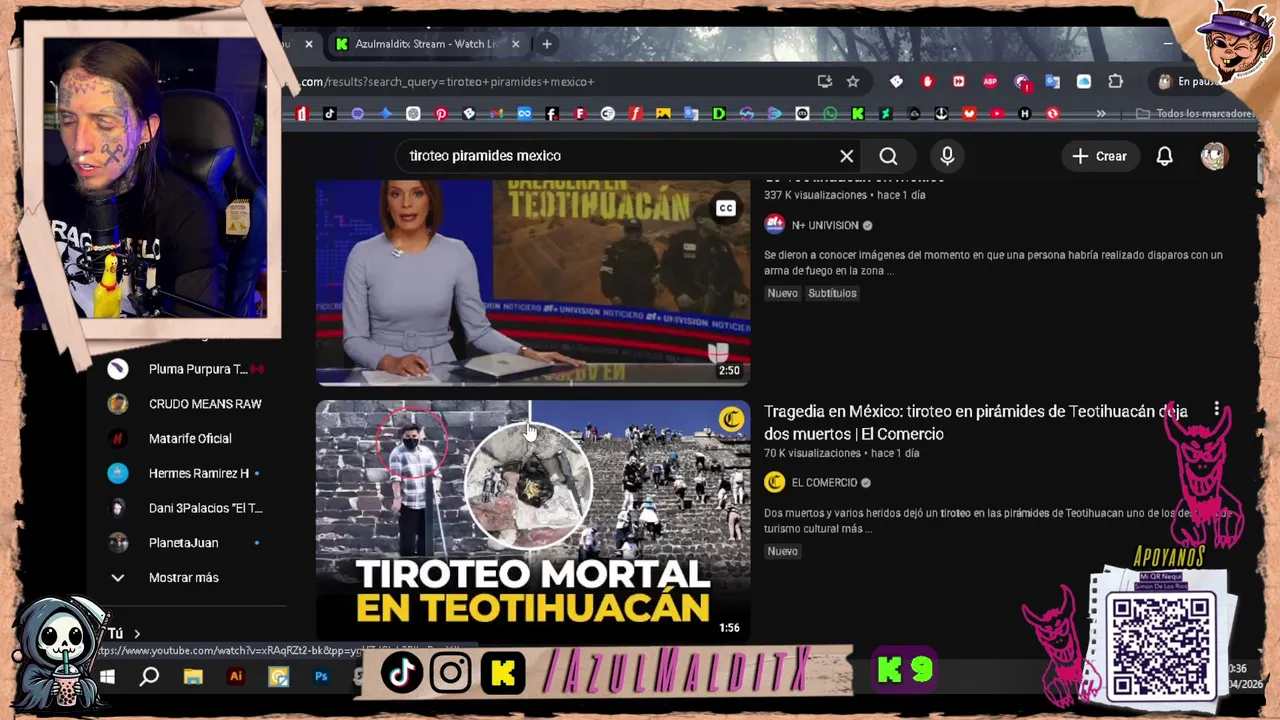The height and width of the screenshot is (720, 1280).
Task: Play Univision Teotihuacán news thumbnail
Action: 533,283
